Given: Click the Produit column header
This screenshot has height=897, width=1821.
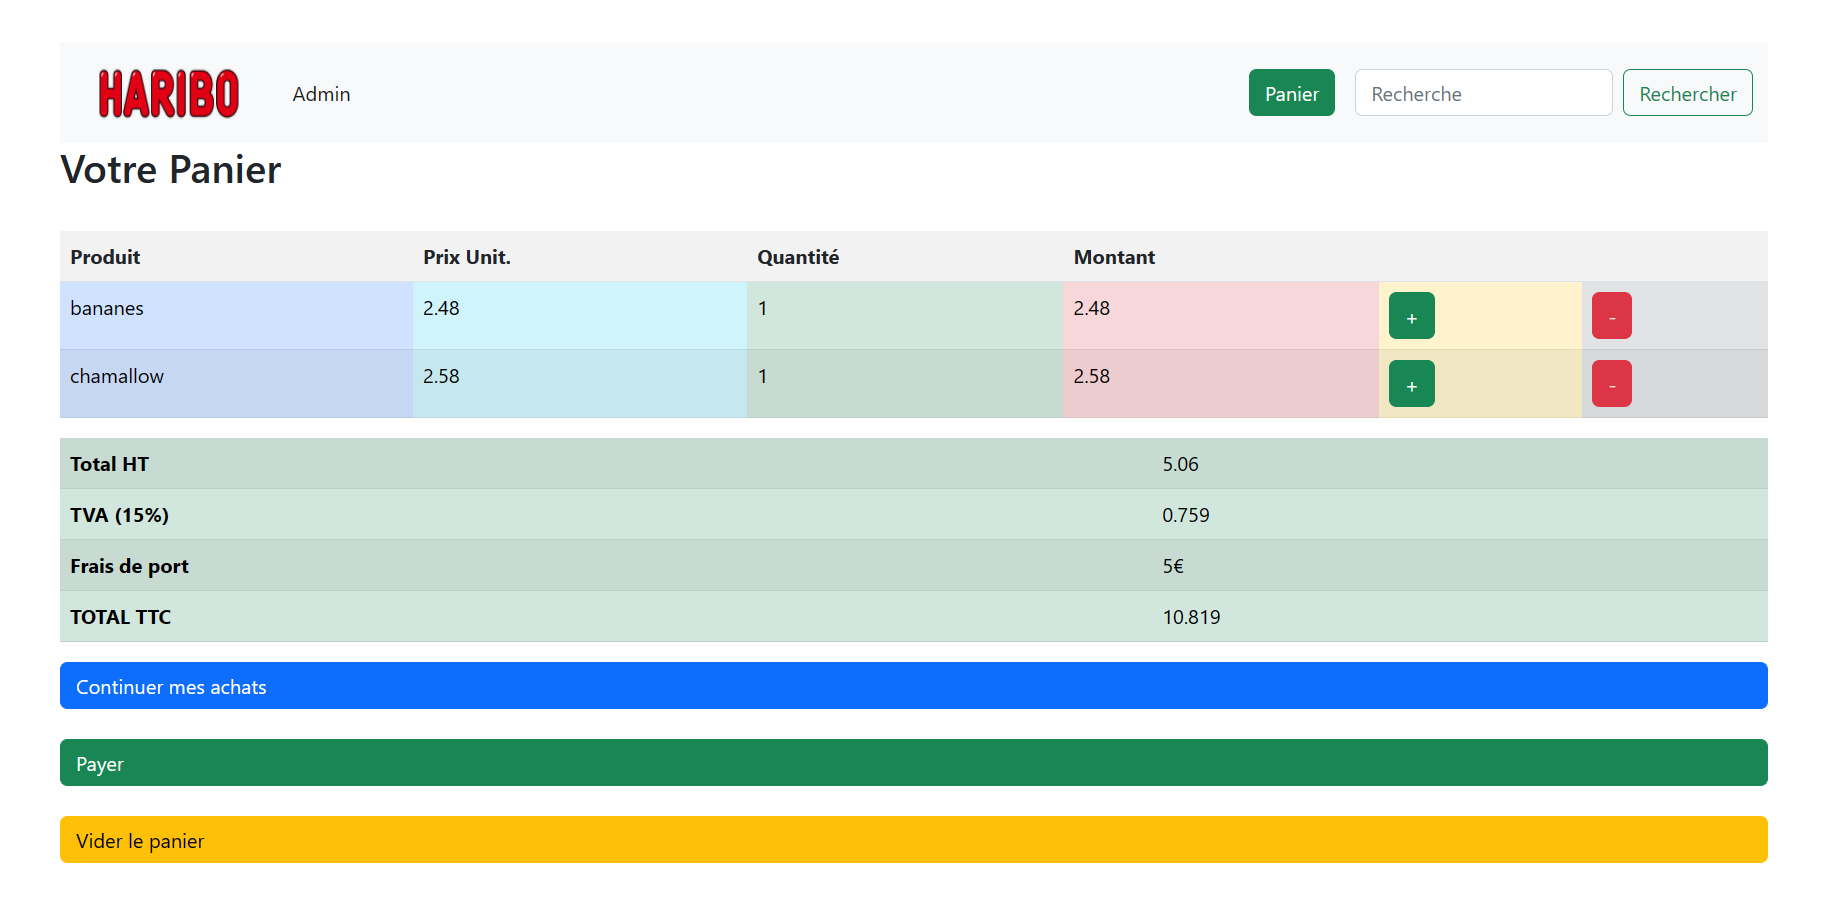Looking at the screenshot, I should (x=105, y=257).
